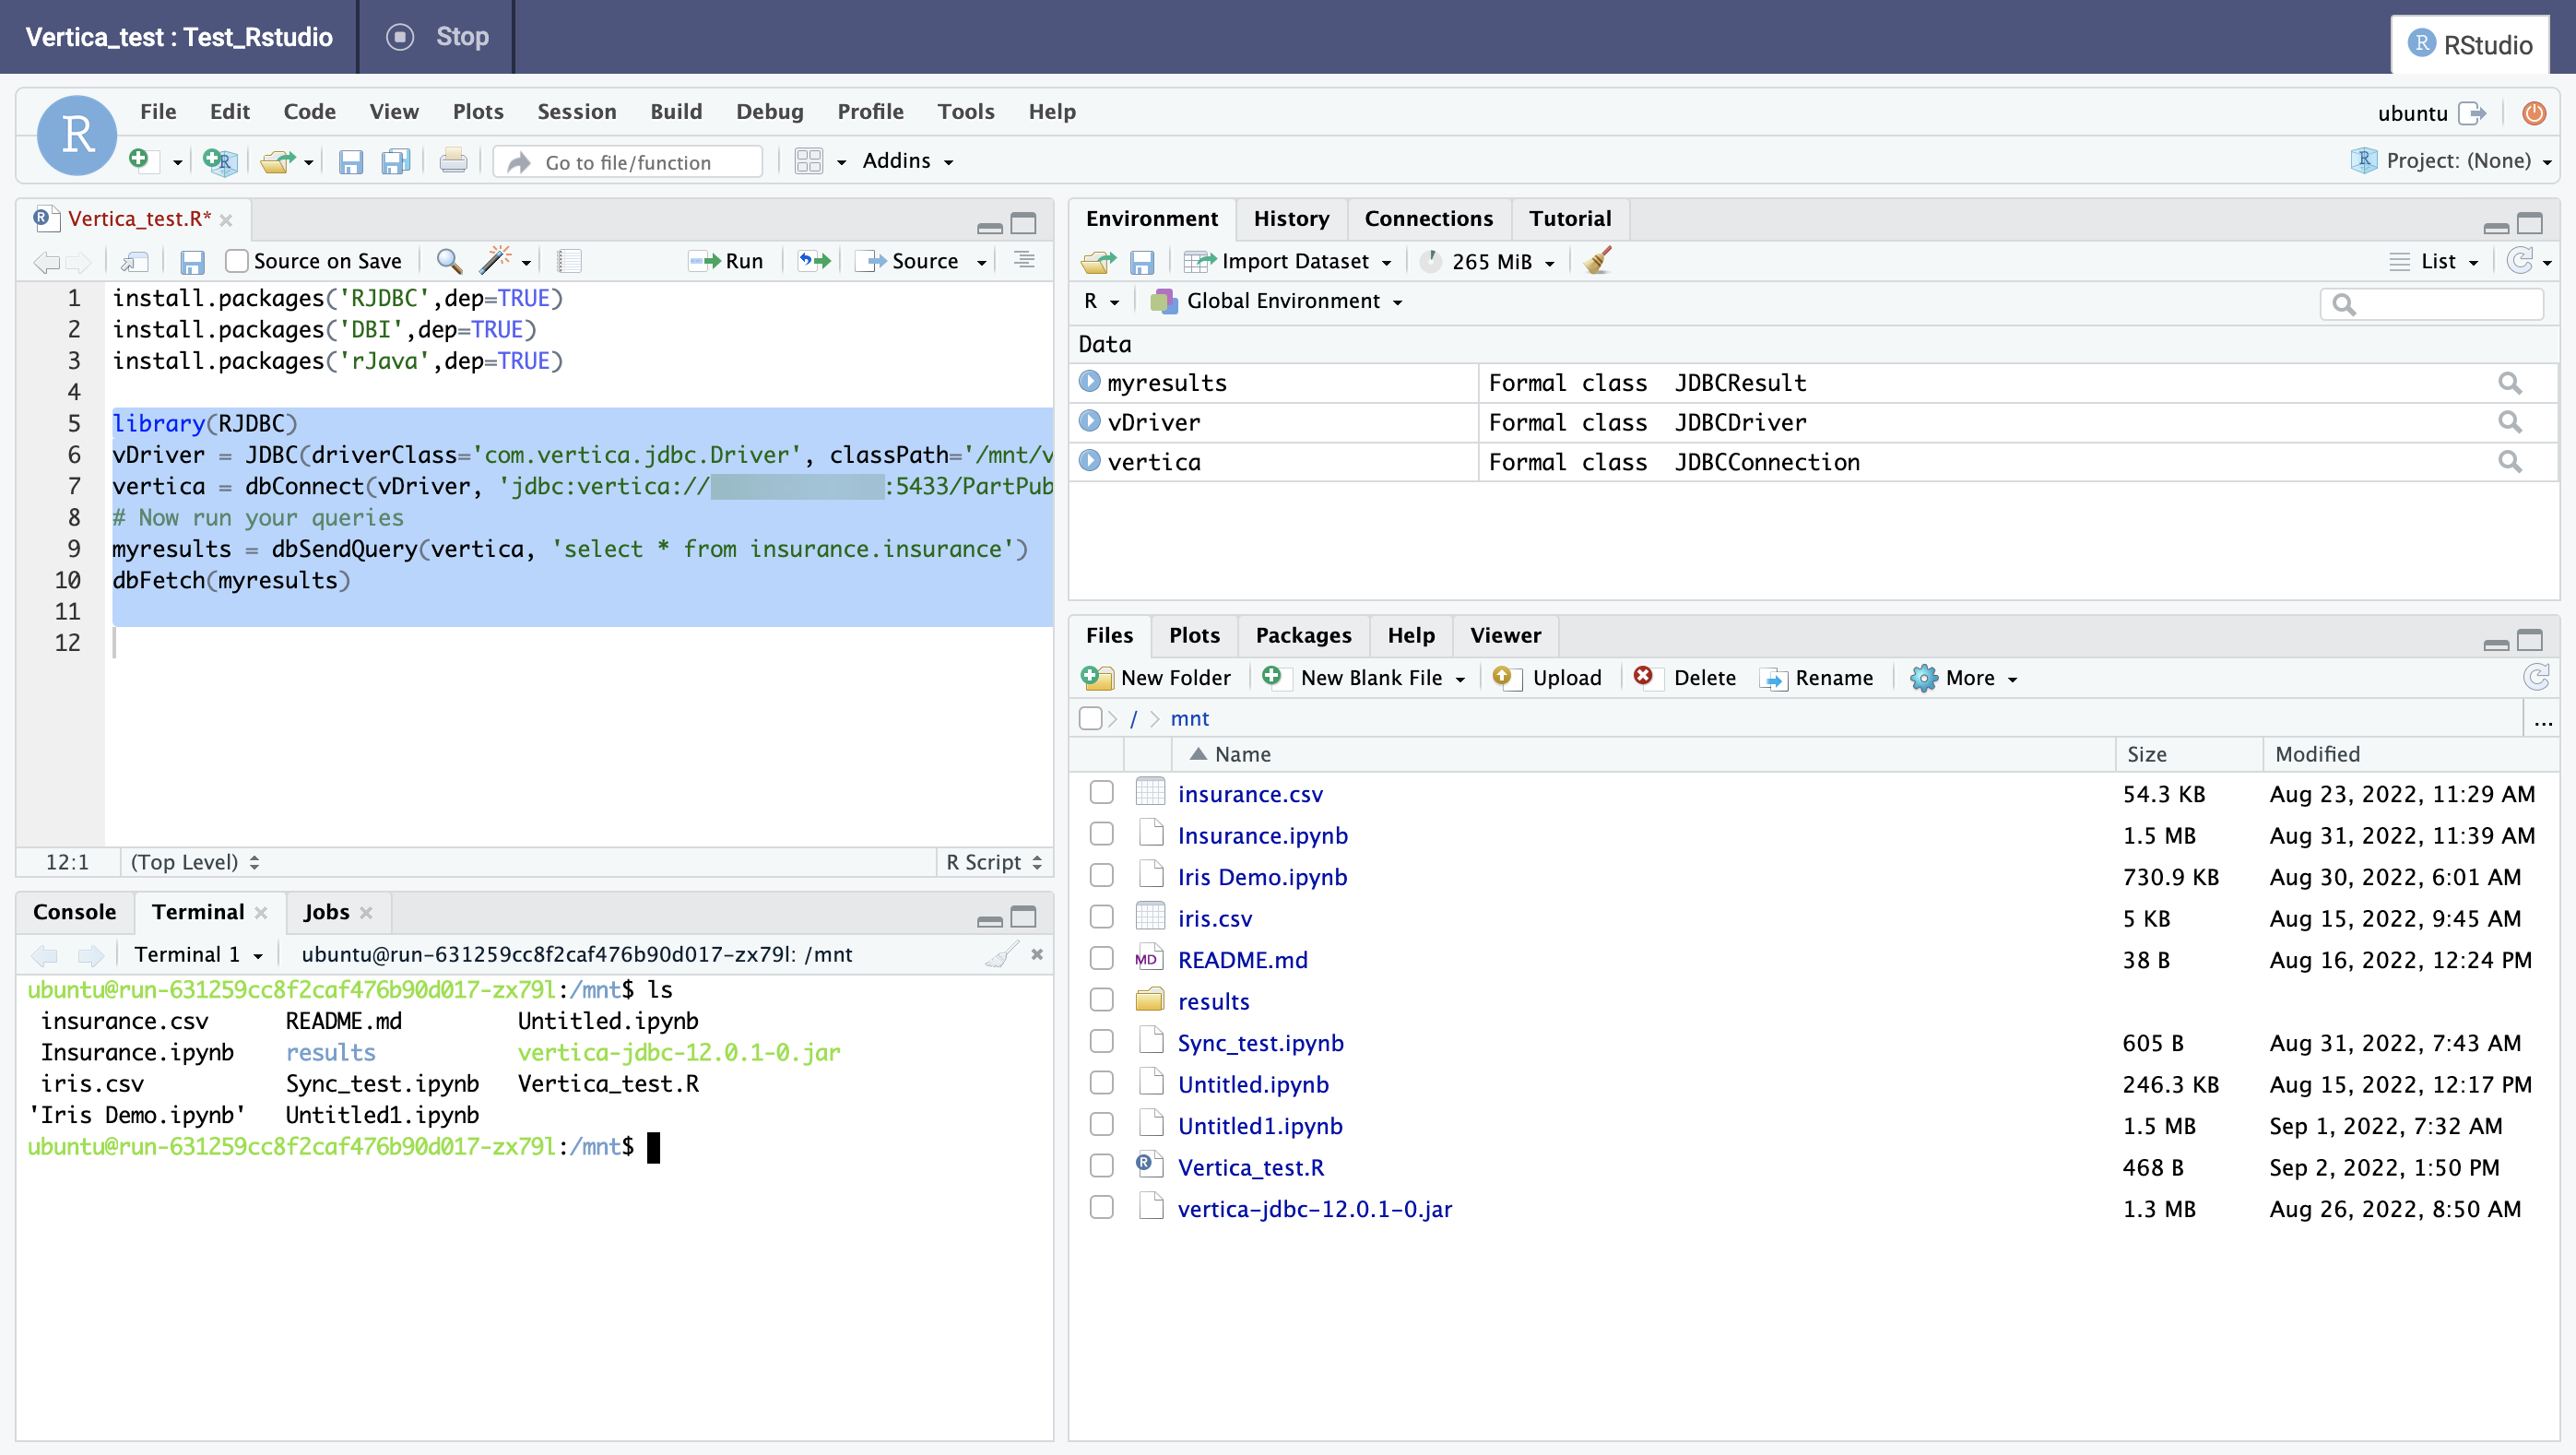
Task: Show document outline icon in editor
Action: pyautogui.click(x=1023, y=261)
